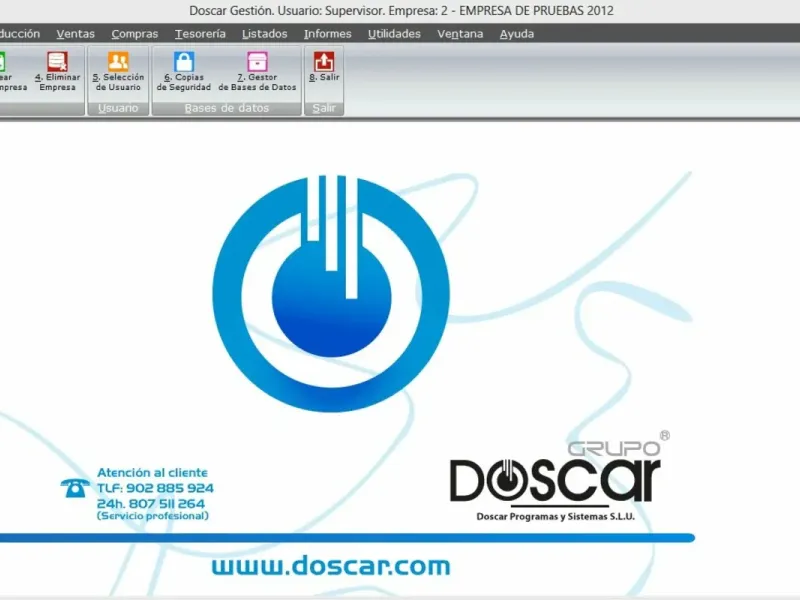The image size is (800, 600).
Task: Click the Salir group label
Action: click(x=324, y=108)
